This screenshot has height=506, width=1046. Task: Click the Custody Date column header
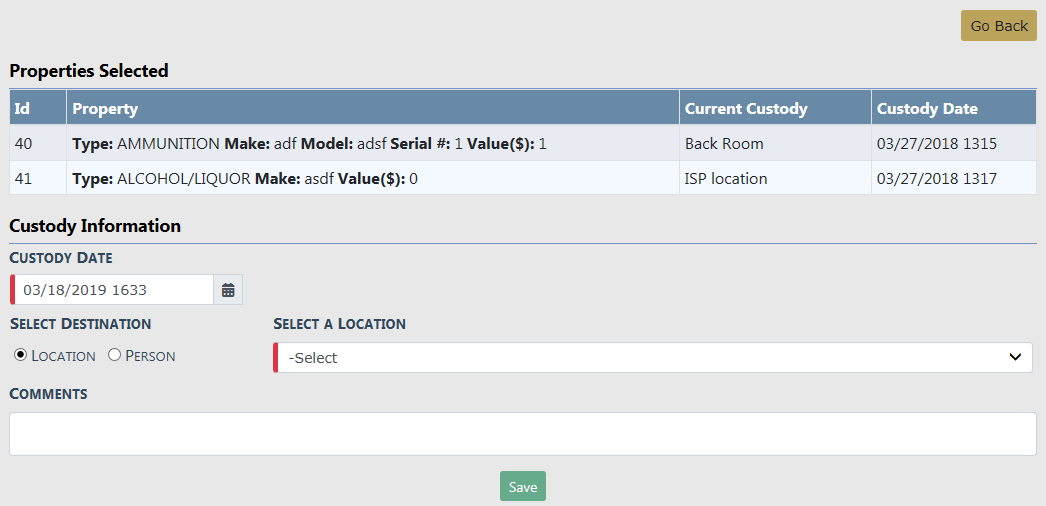pos(927,108)
